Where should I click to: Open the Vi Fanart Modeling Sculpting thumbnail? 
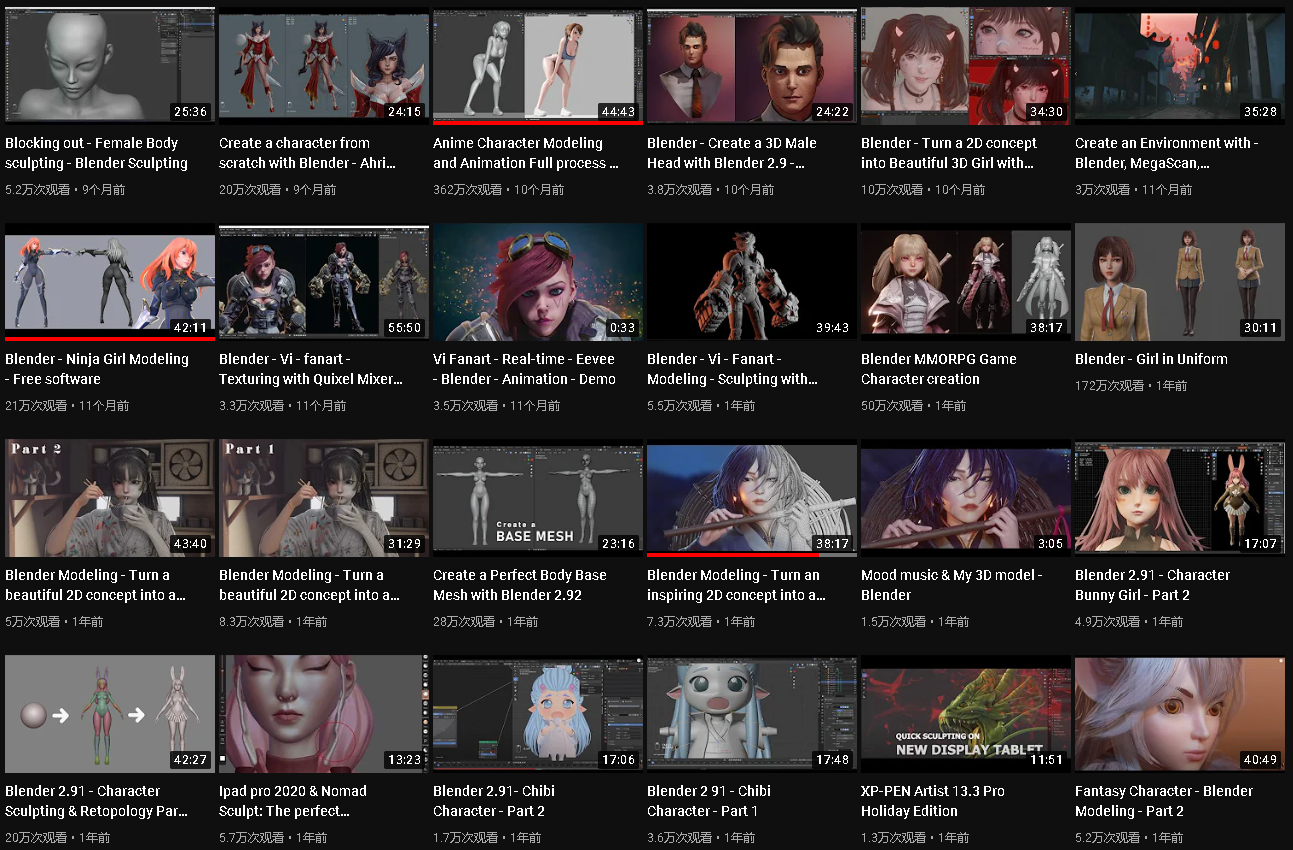click(x=752, y=281)
